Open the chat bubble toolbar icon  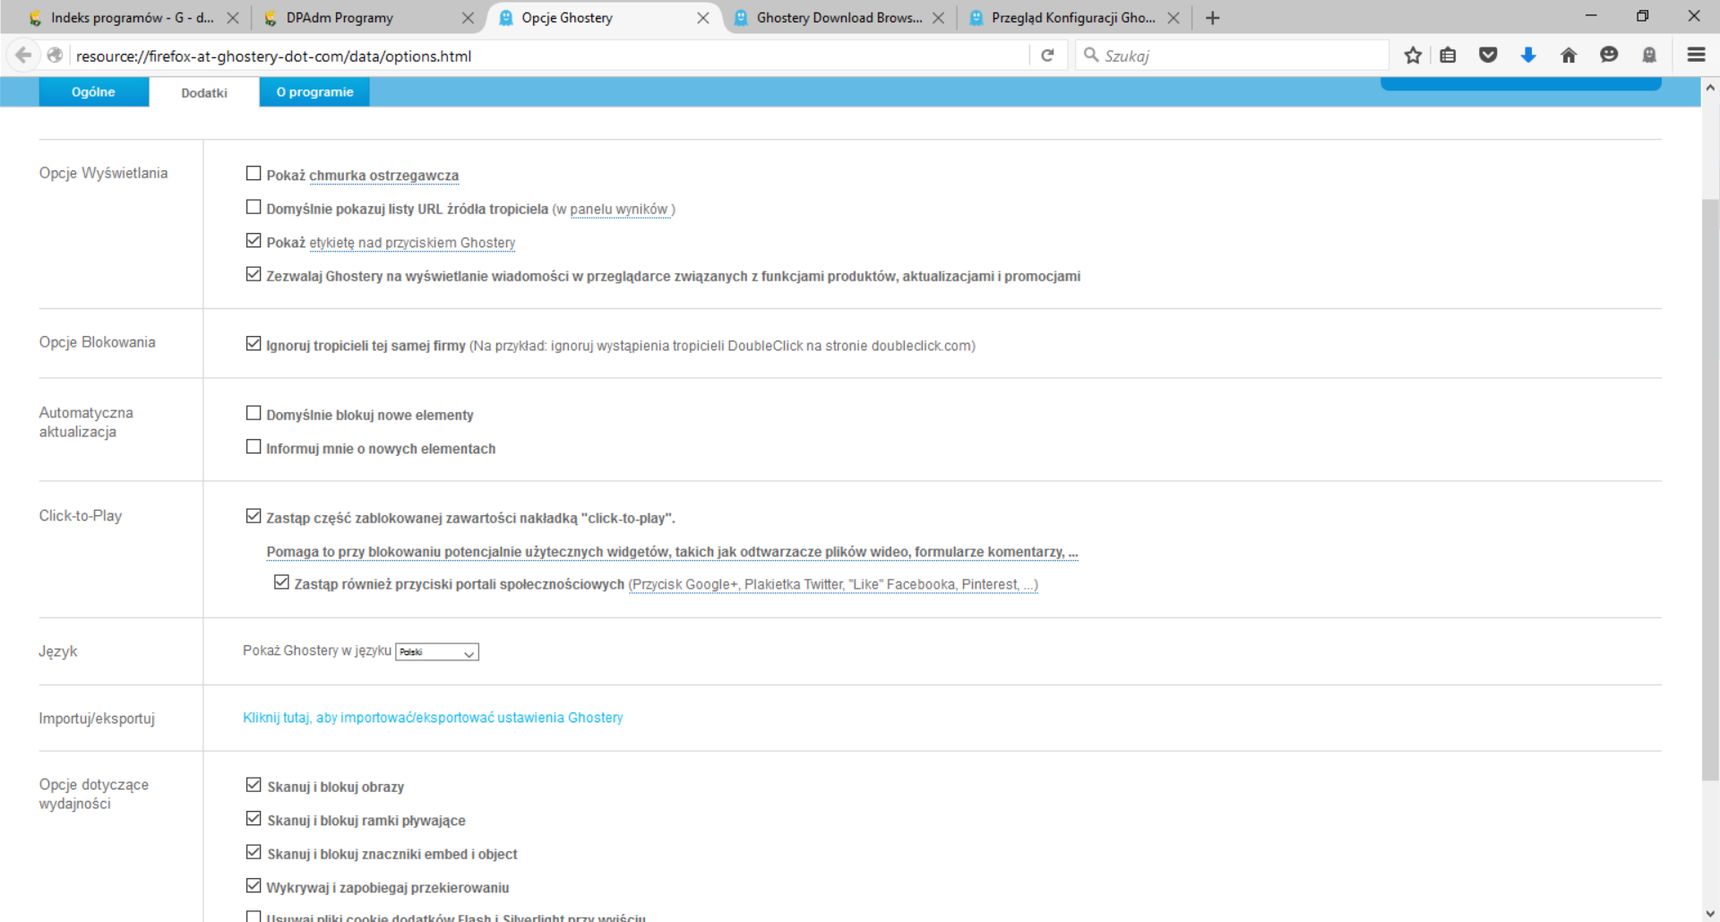coord(1608,55)
